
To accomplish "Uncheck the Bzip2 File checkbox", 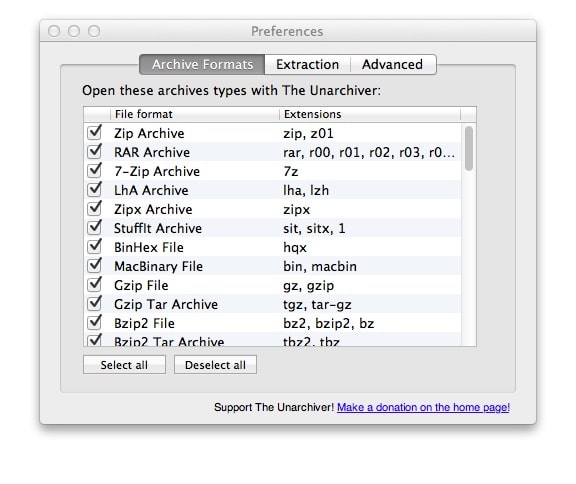I will (94, 323).
